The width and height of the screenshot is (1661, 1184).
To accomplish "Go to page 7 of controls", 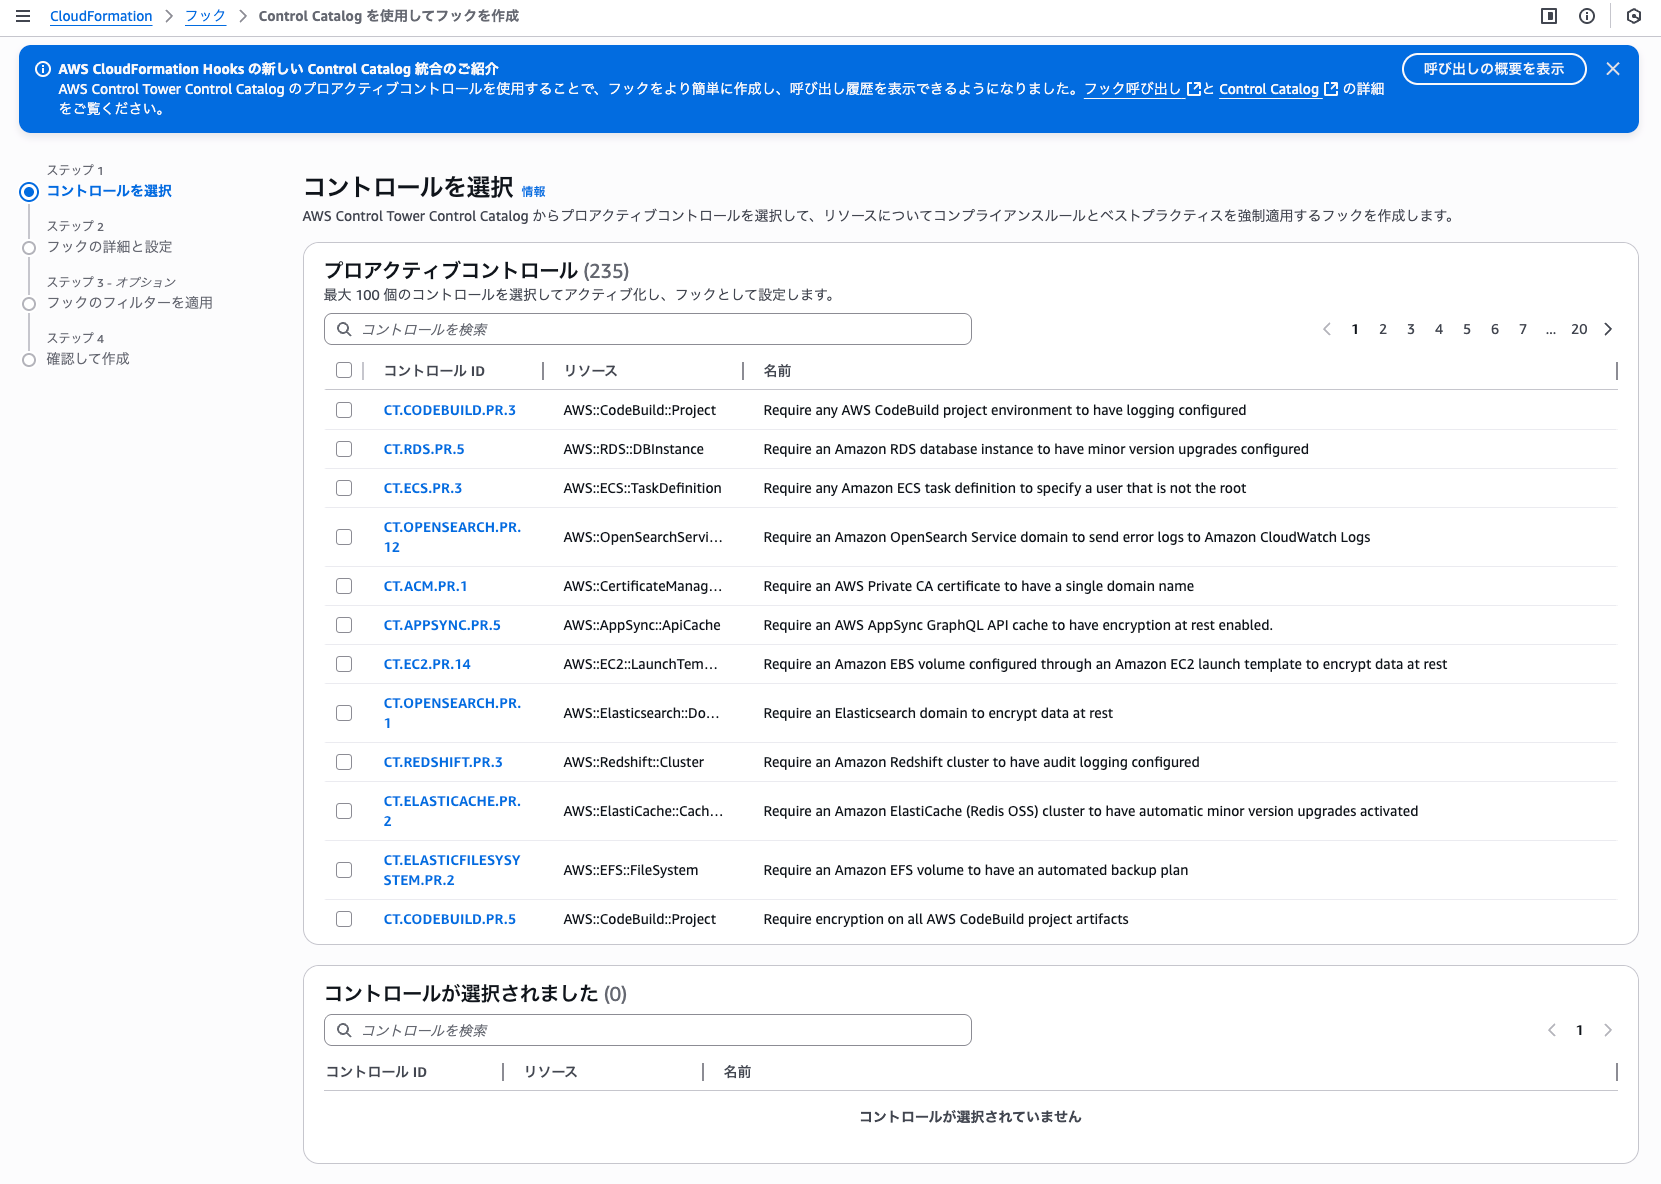I will coord(1523,329).
